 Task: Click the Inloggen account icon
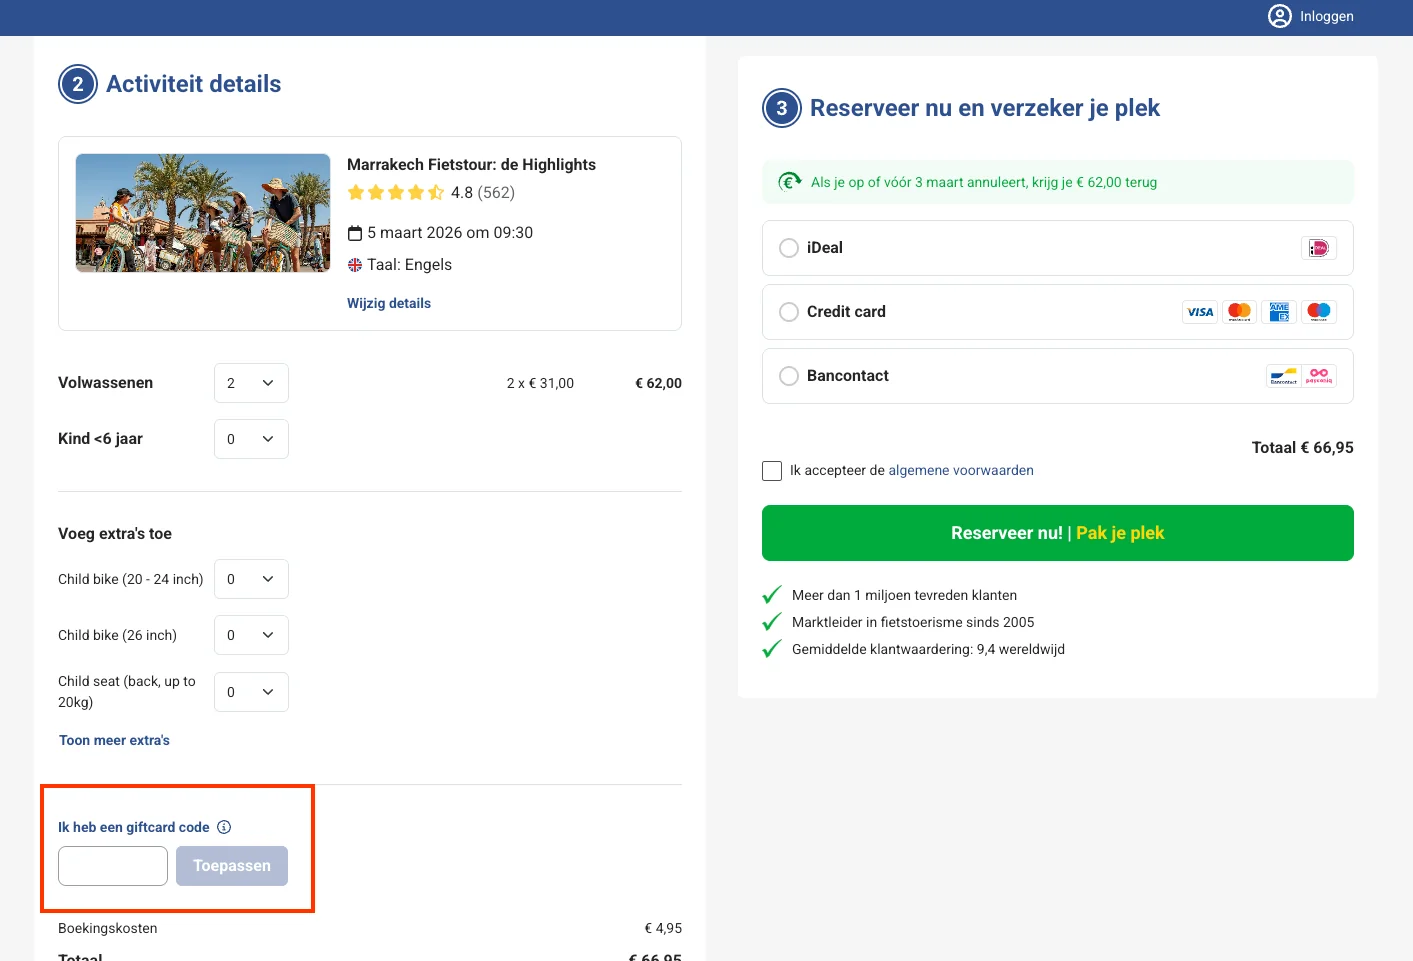1279,16
